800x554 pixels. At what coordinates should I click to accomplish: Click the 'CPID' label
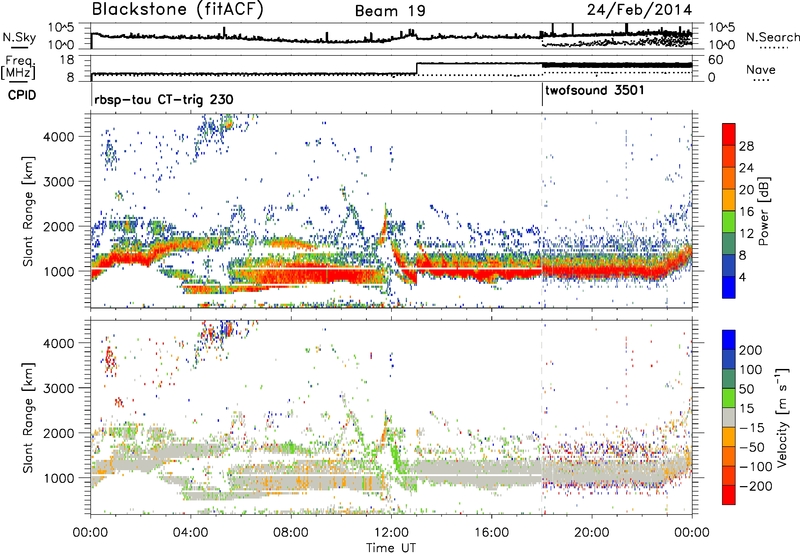pyautogui.click(x=22, y=95)
